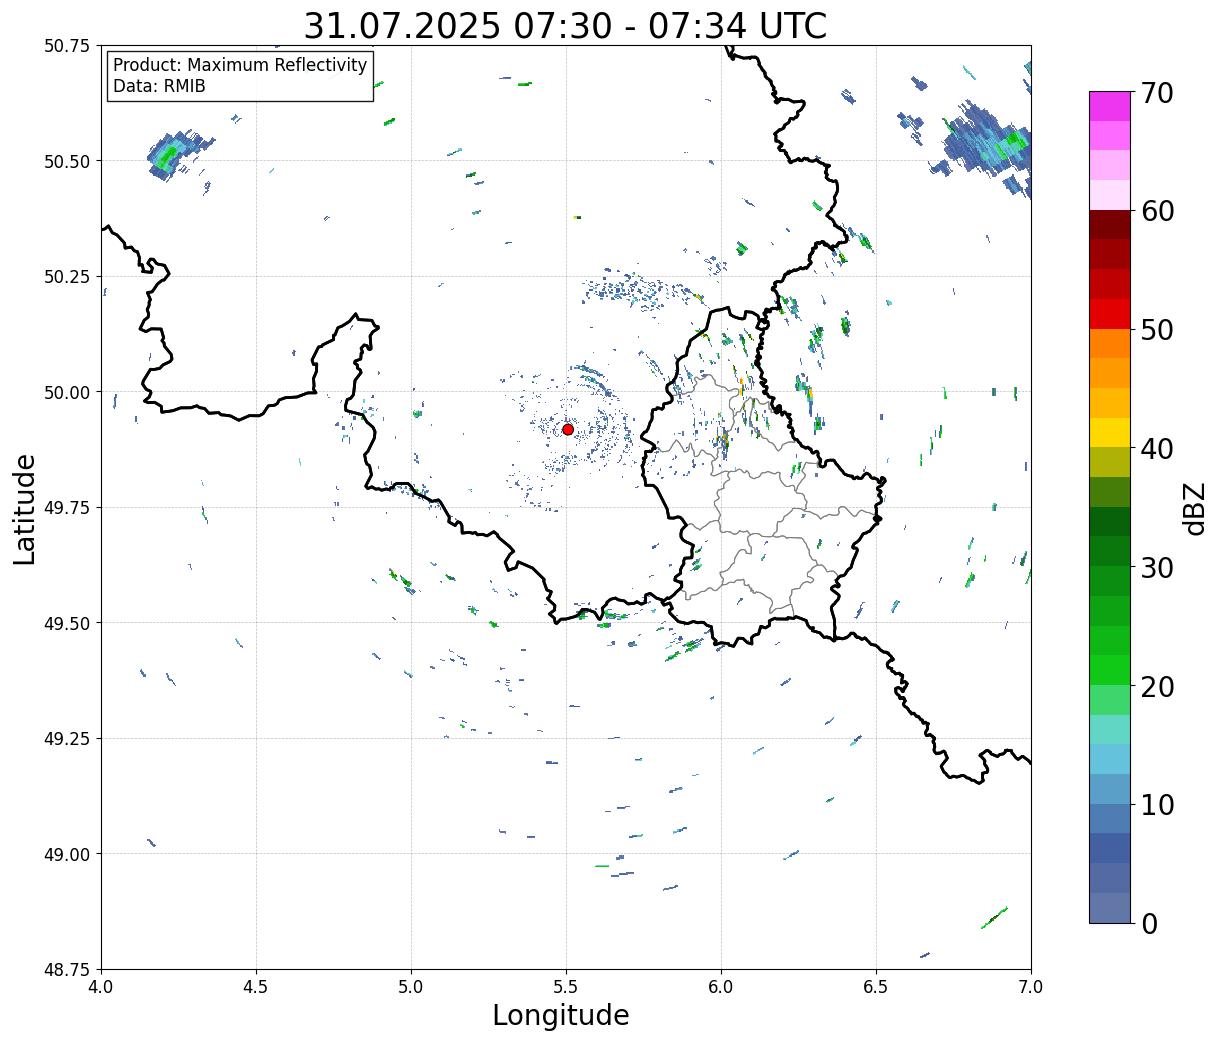
Task: Click the large echo cluster at the northeast corner
Action: coord(985,145)
